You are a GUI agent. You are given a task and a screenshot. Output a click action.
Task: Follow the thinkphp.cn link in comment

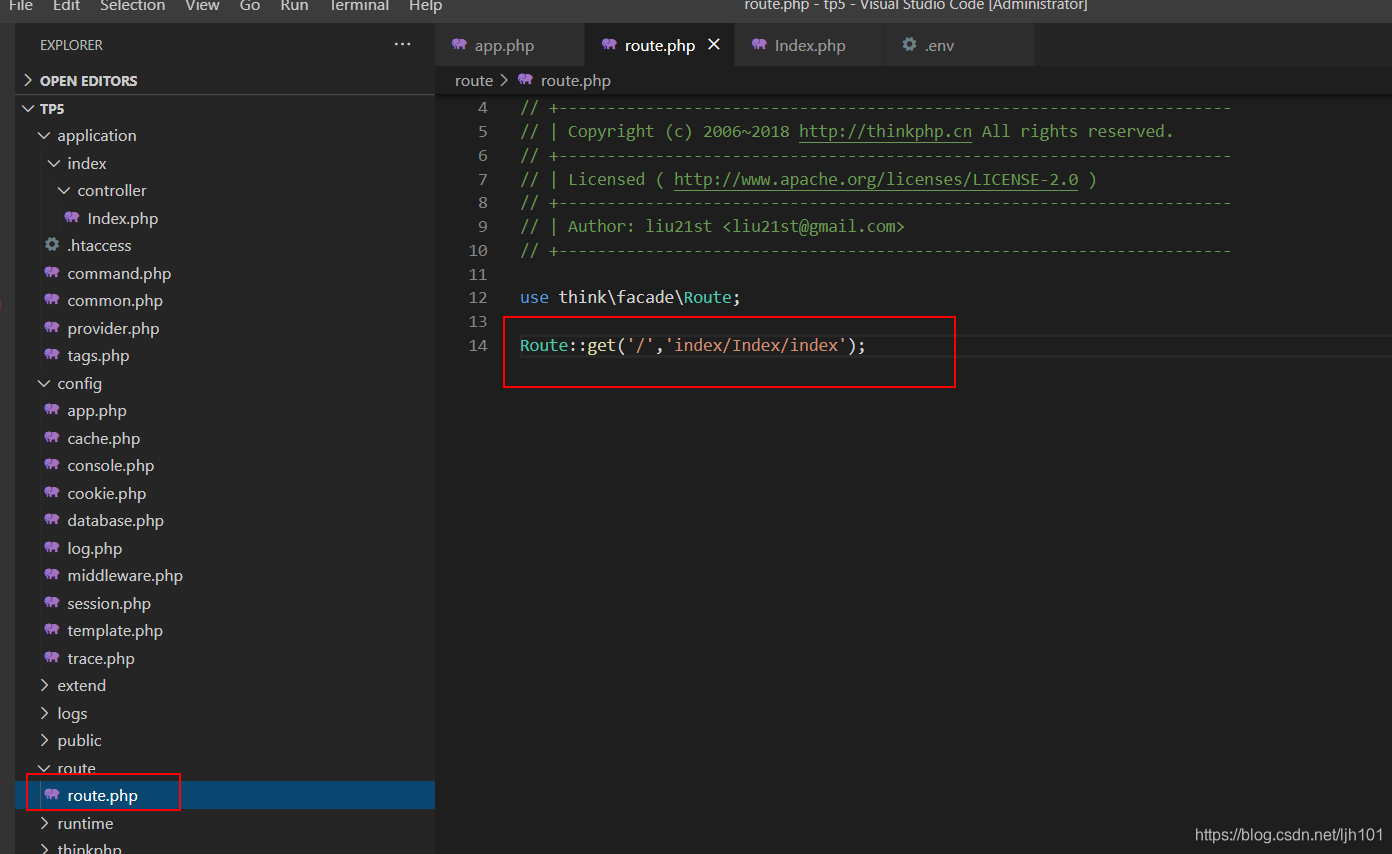[885, 132]
